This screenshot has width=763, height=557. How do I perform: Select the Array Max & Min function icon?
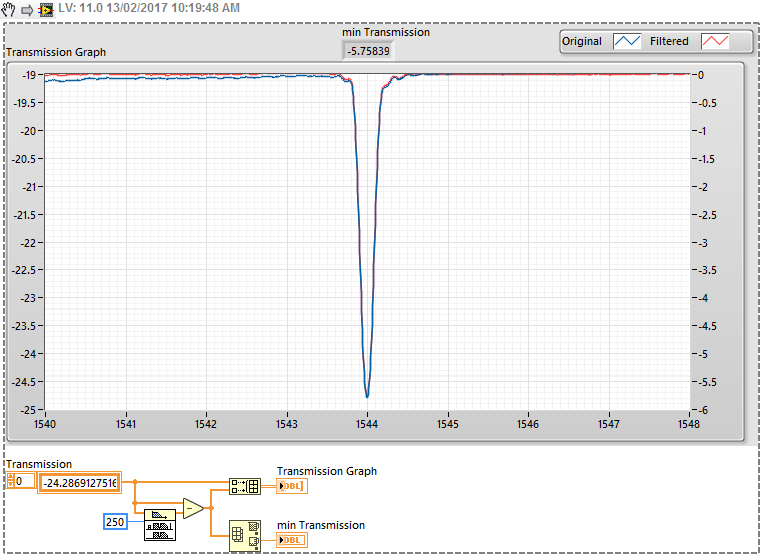[x=245, y=536]
